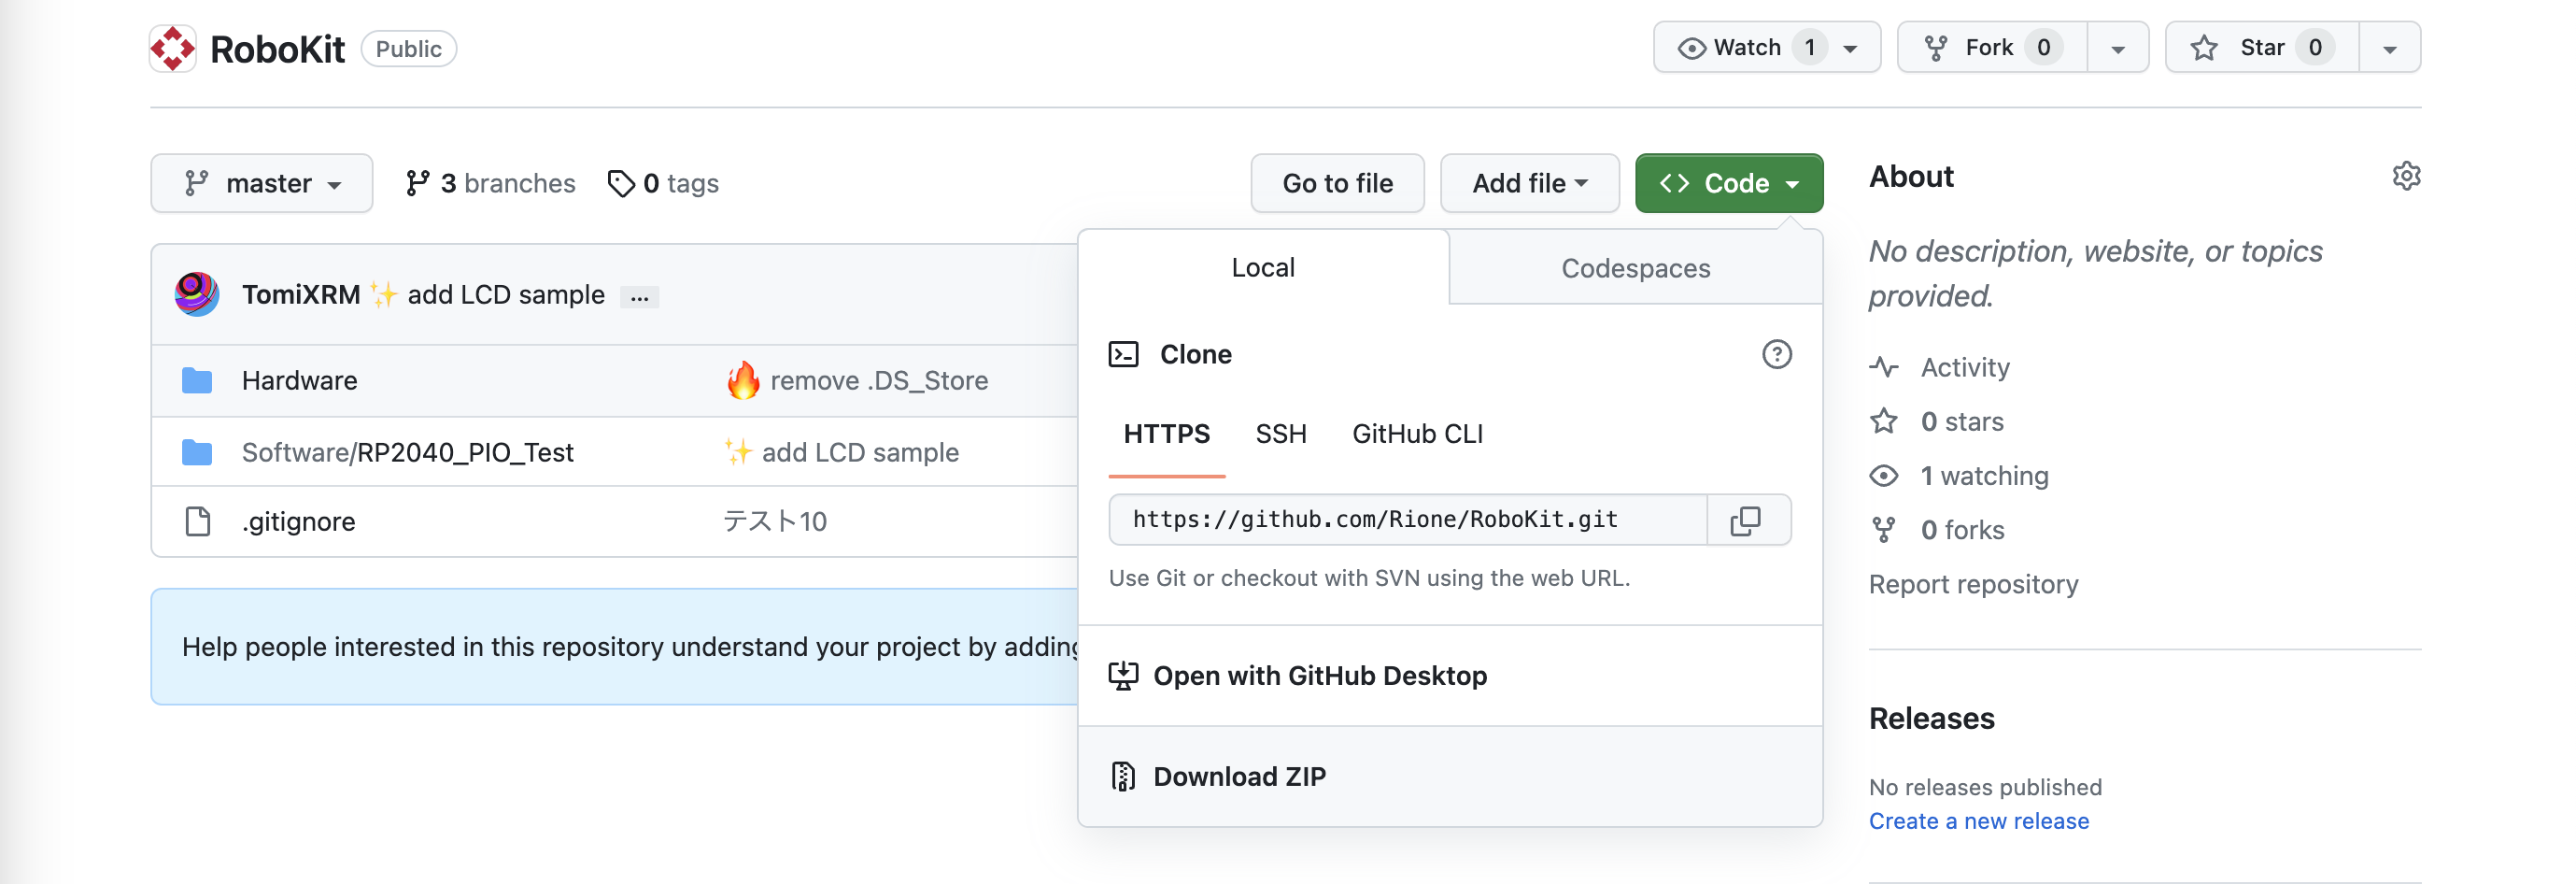Click the Activity pulse icon

(1884, 367)
